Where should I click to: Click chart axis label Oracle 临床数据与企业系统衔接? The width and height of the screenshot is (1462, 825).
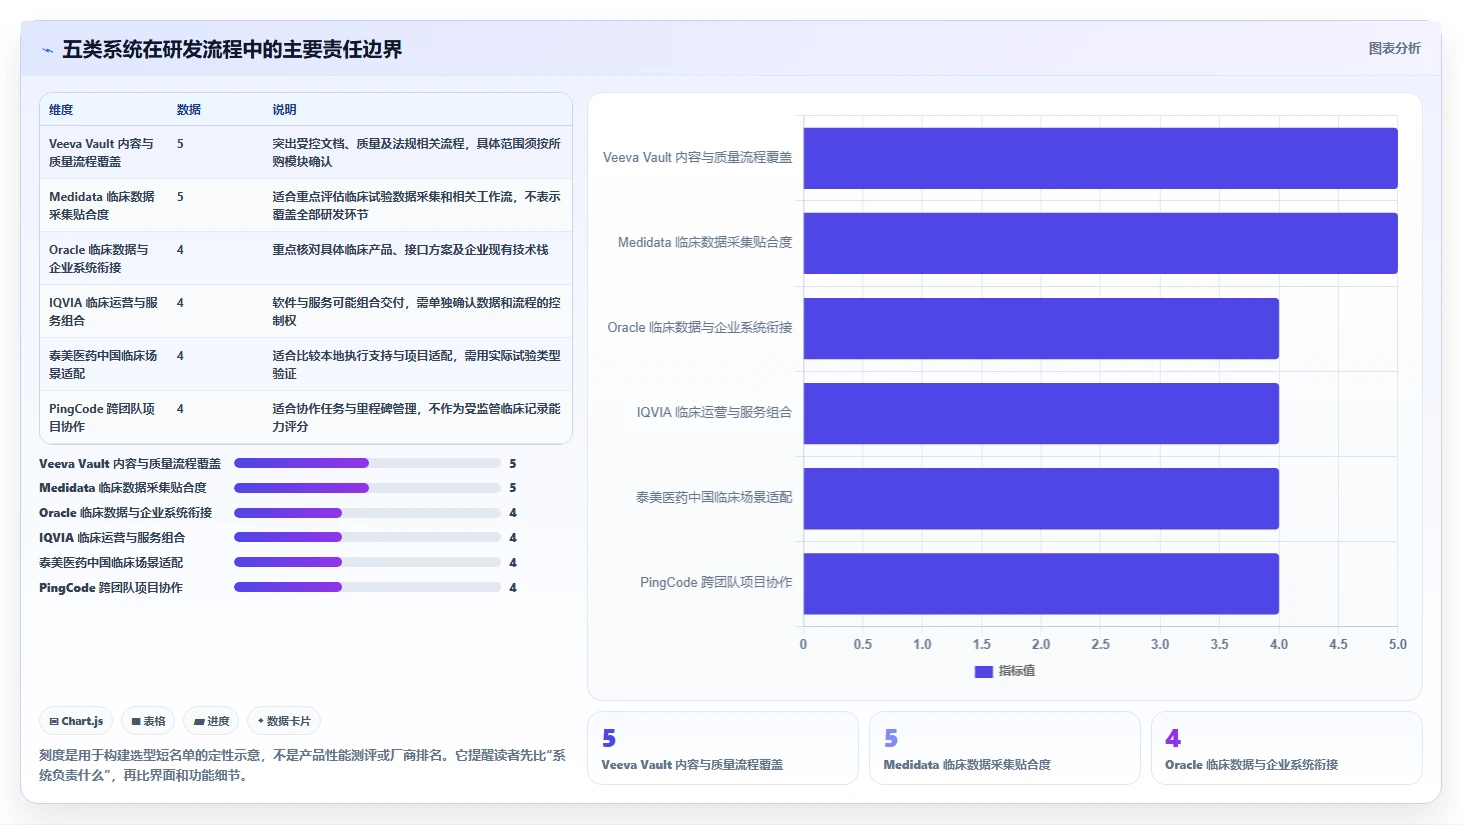pyautogui.click(x=700, y=328)
